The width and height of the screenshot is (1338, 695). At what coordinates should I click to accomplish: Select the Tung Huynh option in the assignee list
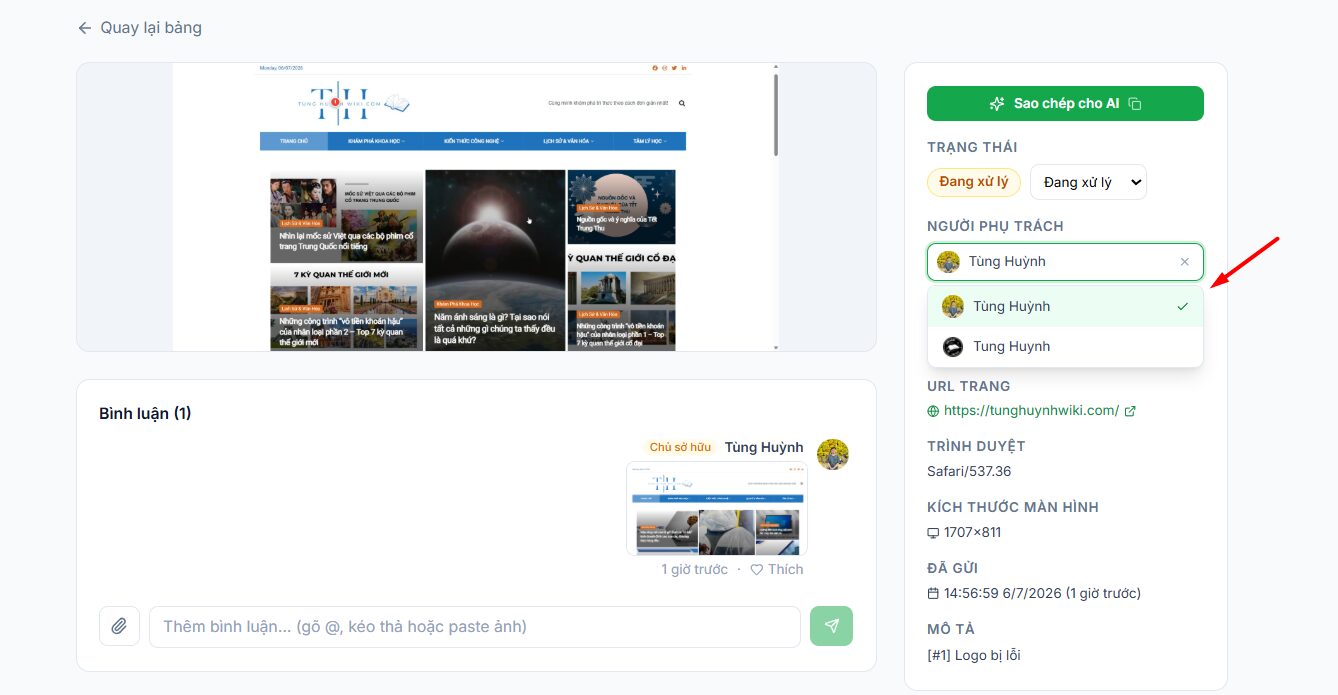(x=1065, y=346)
